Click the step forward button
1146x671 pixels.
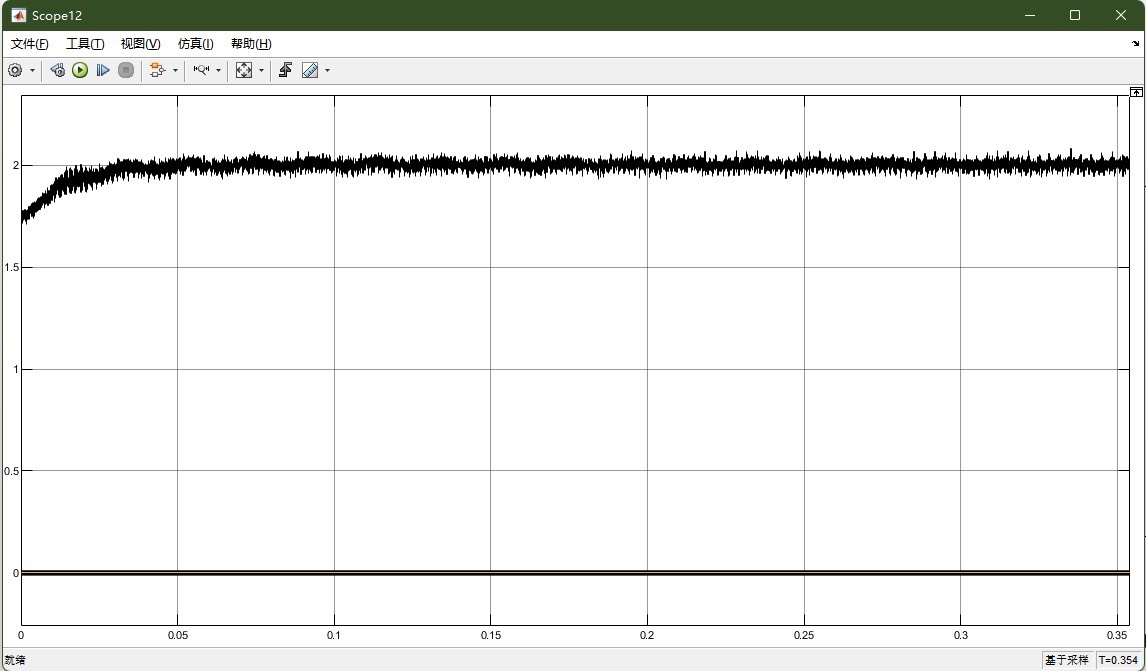[103, 70]
